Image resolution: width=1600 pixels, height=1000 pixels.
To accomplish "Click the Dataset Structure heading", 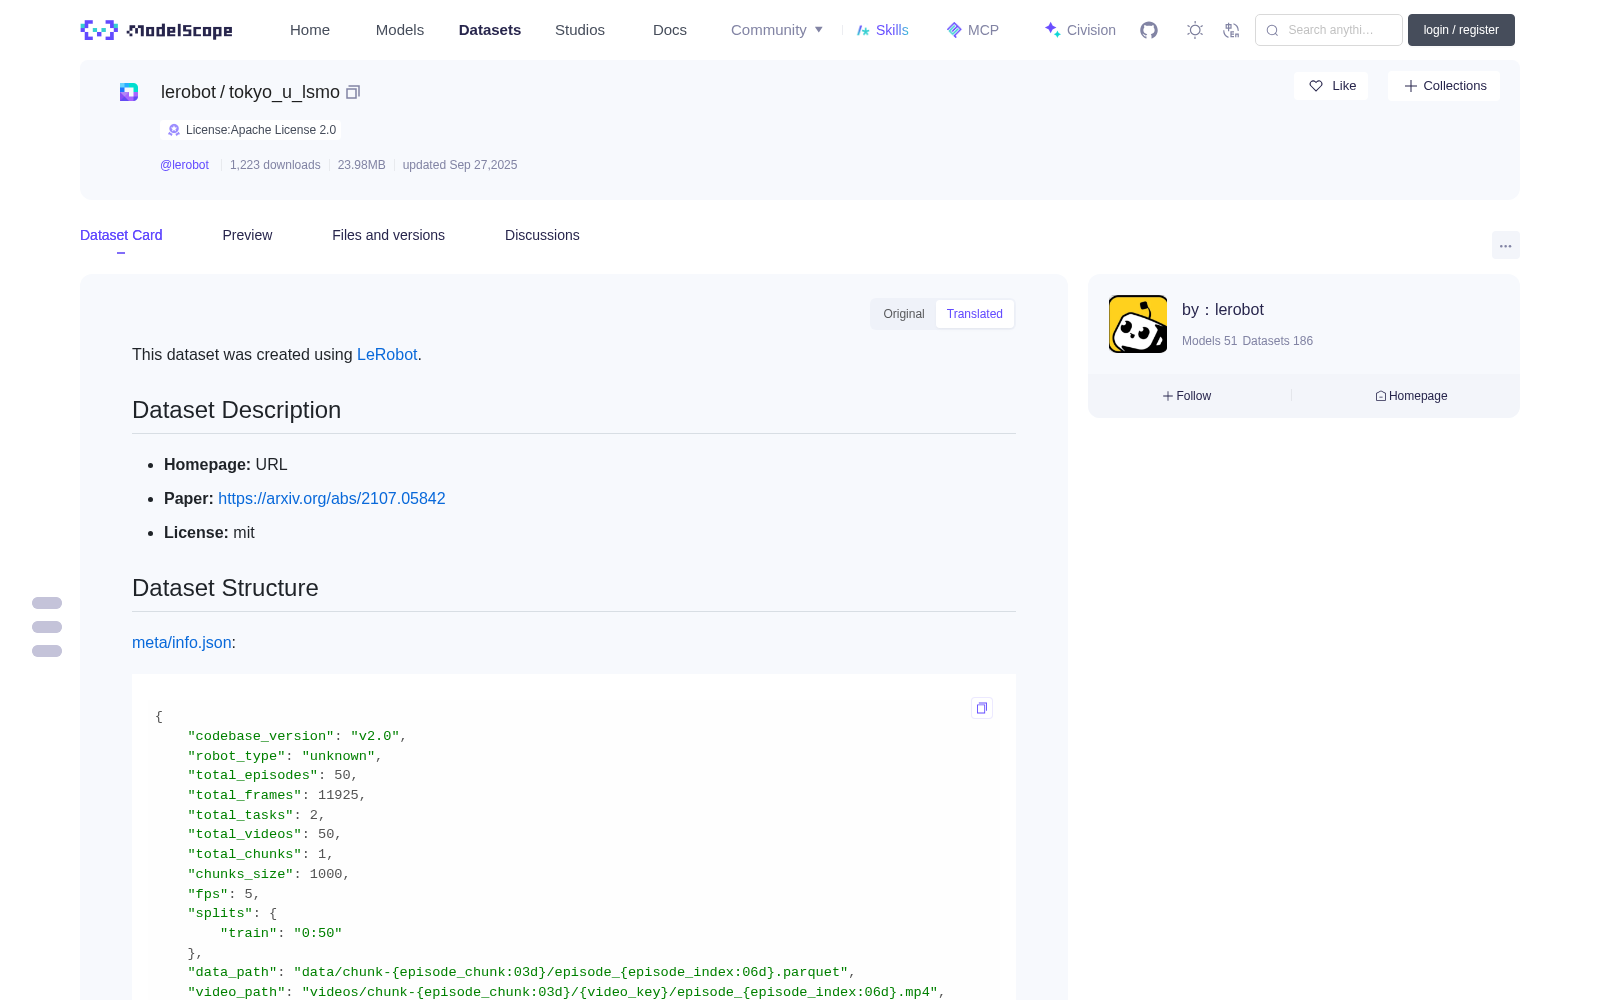I will tap(225, 588).
